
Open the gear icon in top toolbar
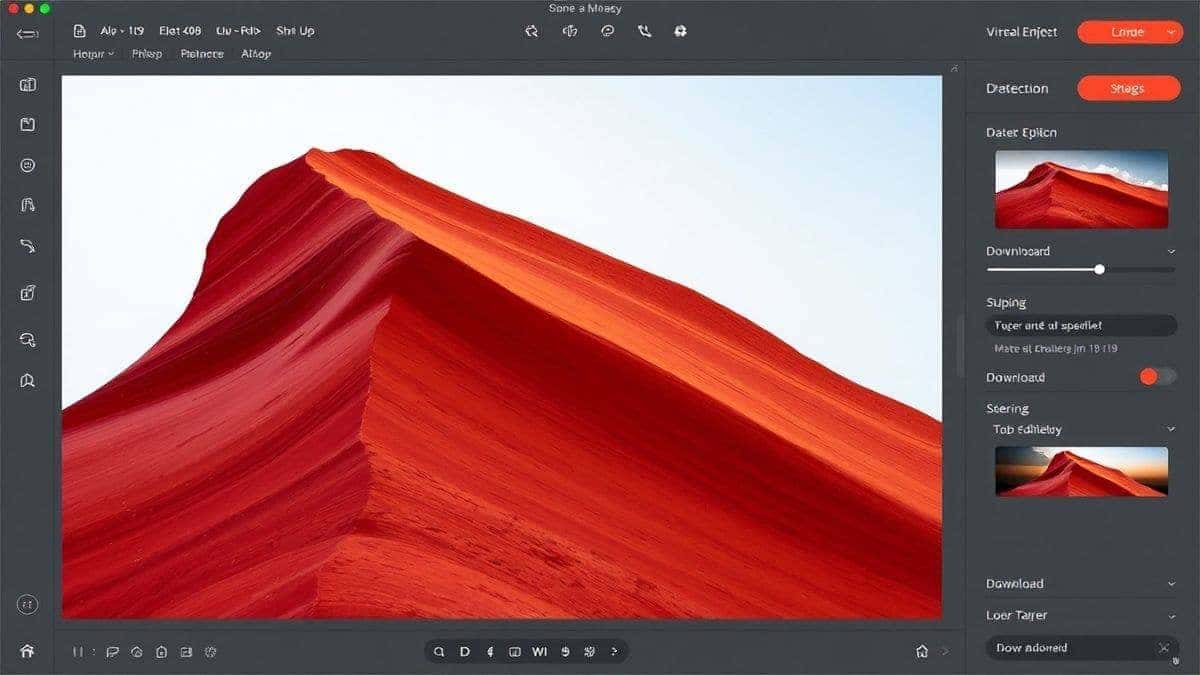pyautogui.click(x=681, y=31)
